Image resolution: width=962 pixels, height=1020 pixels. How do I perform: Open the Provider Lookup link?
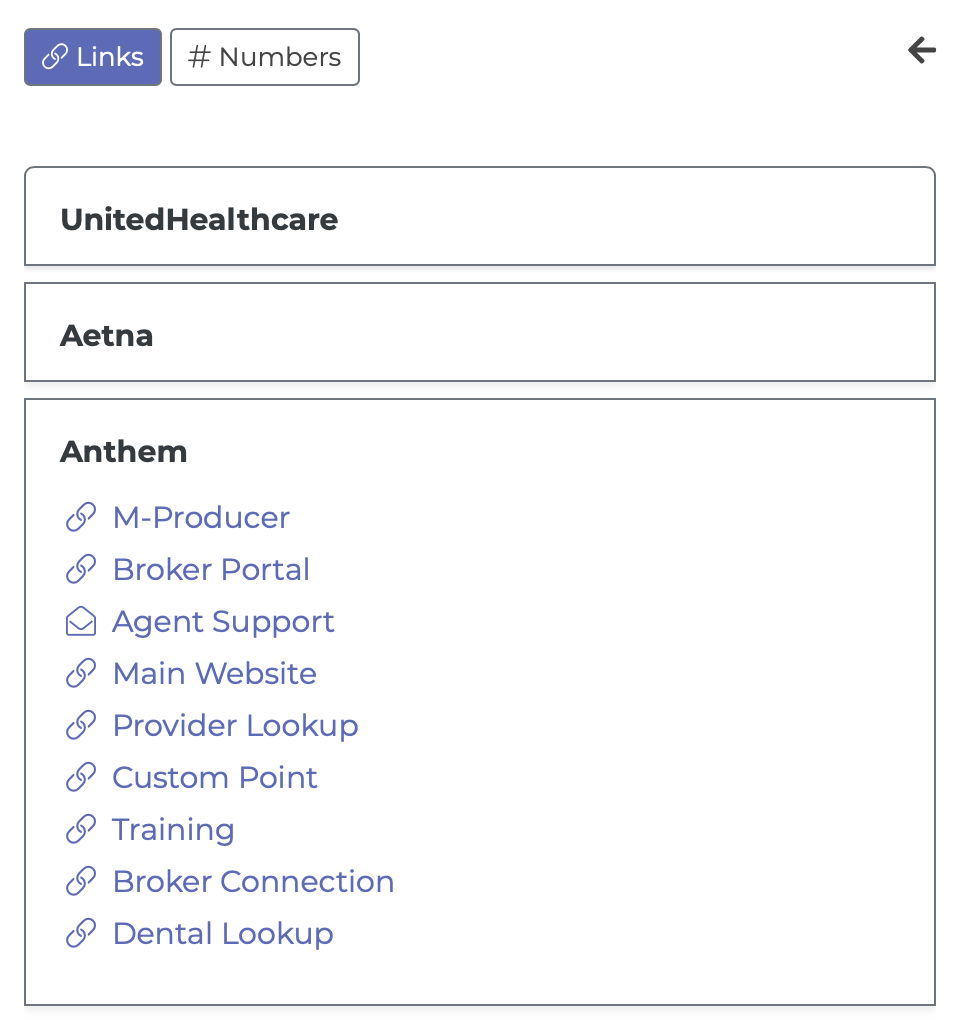(235, 727)
